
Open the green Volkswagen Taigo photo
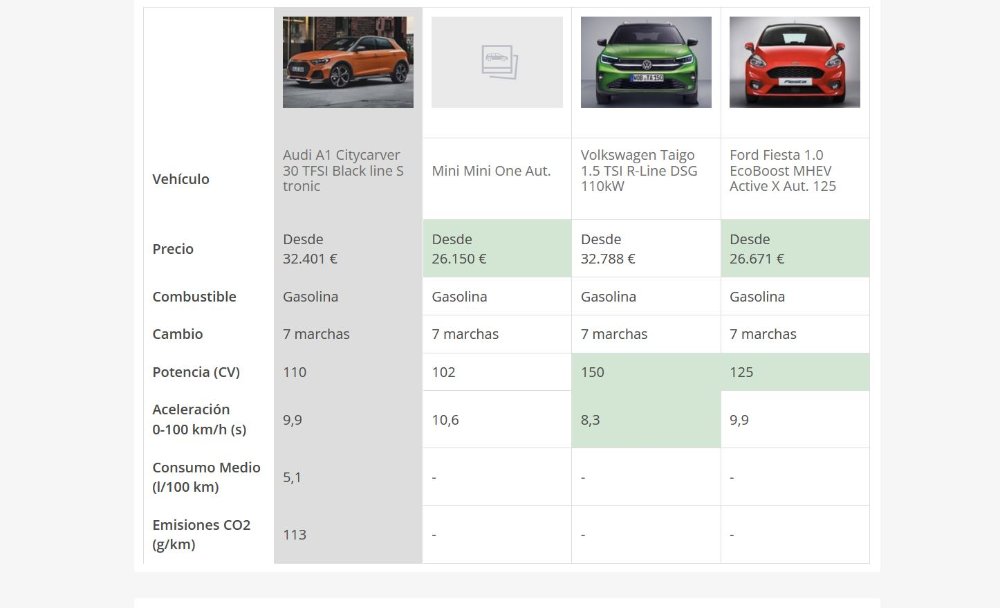point(646,62)
